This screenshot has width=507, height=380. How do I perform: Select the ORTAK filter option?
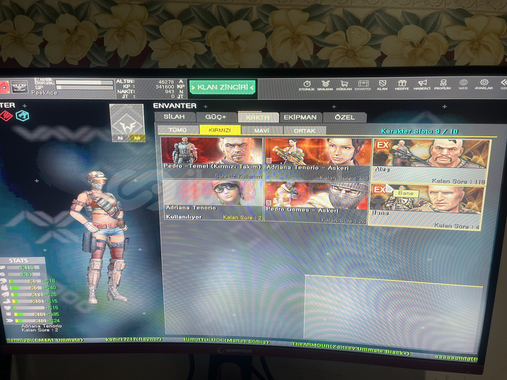(x=304, y=131)
